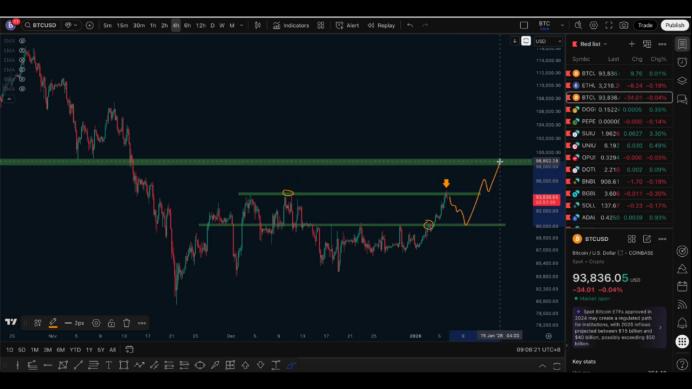Toggle first indicator visibility eye icon
Viewport: 692px width, 389px height.
pyautogui.click(x=22, y=41)
